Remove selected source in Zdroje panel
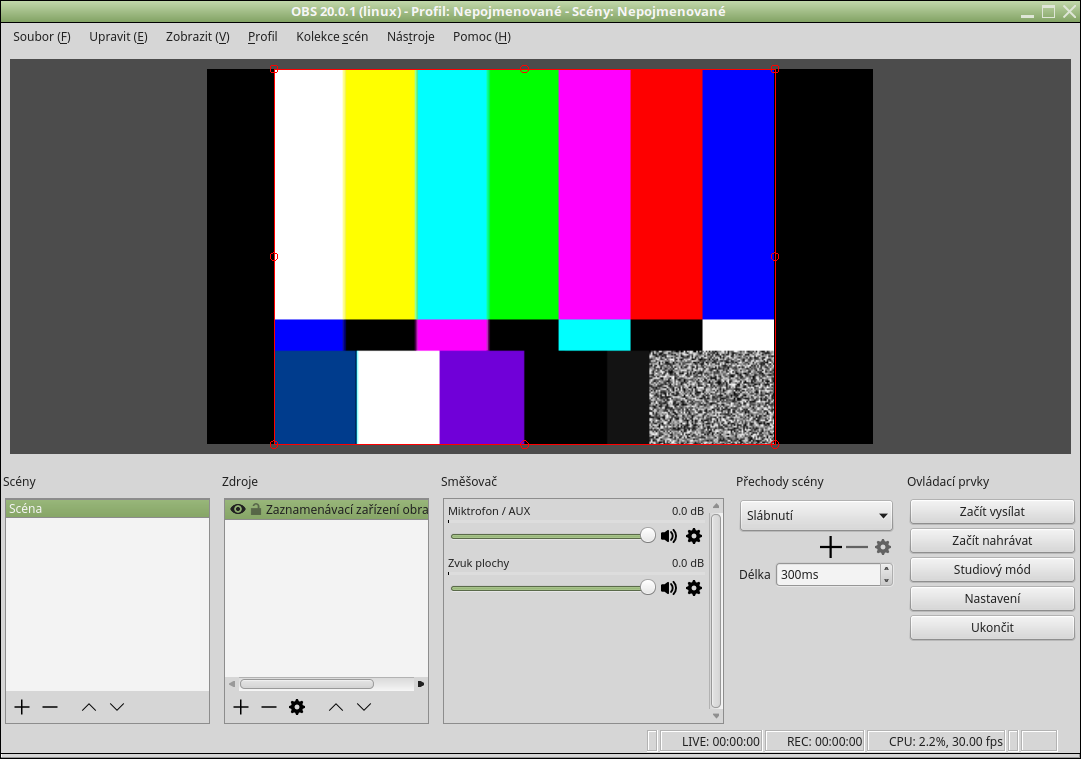 click(269, 707)
